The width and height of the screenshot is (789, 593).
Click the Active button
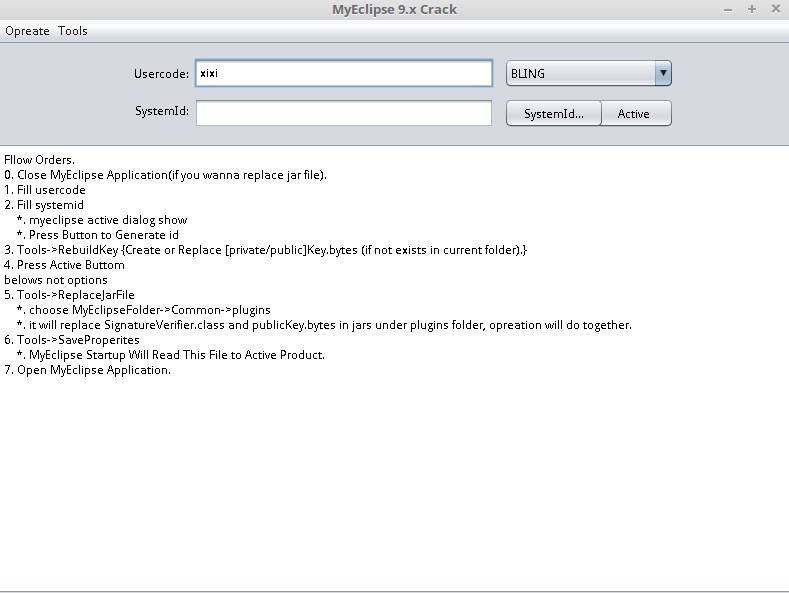click(x=636, y=114)
